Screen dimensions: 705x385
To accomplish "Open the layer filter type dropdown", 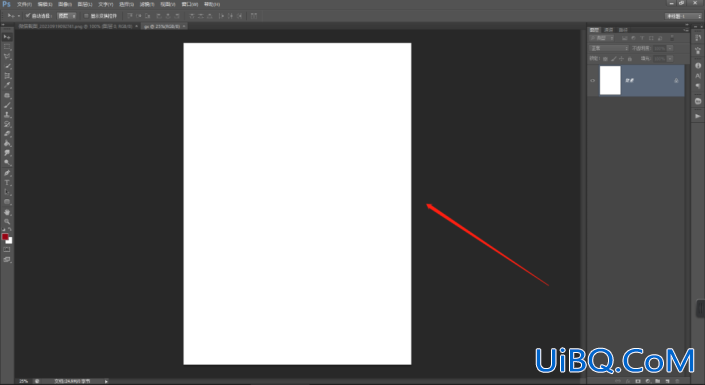I will point(602,38).
